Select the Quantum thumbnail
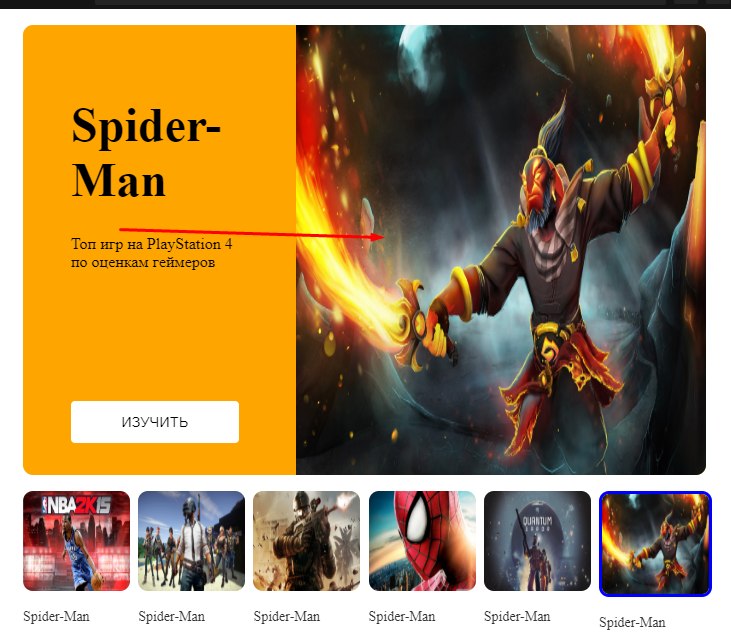The image size is (731, 635). (x=538, y=541)
